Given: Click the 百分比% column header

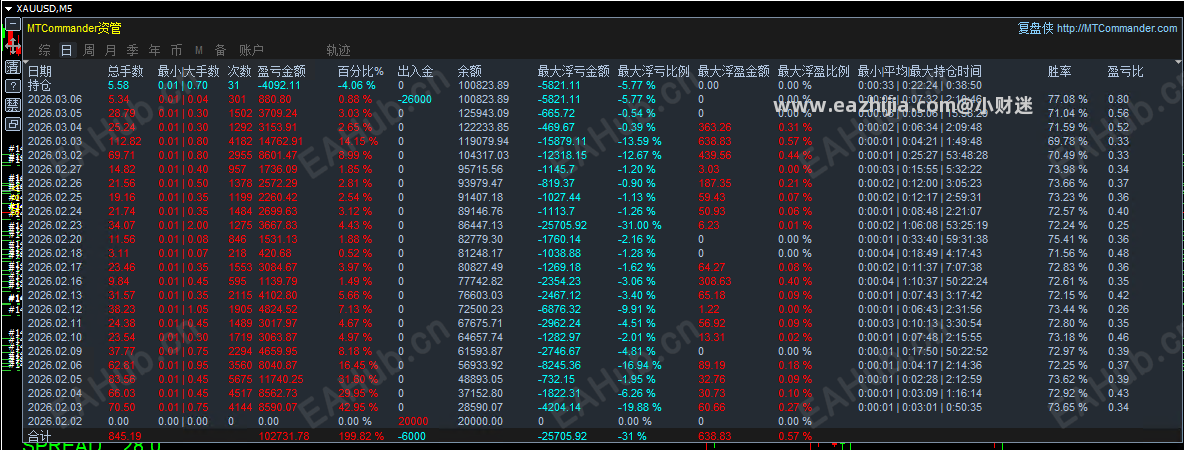Looking at the screenshot, I should pos(360,72).
